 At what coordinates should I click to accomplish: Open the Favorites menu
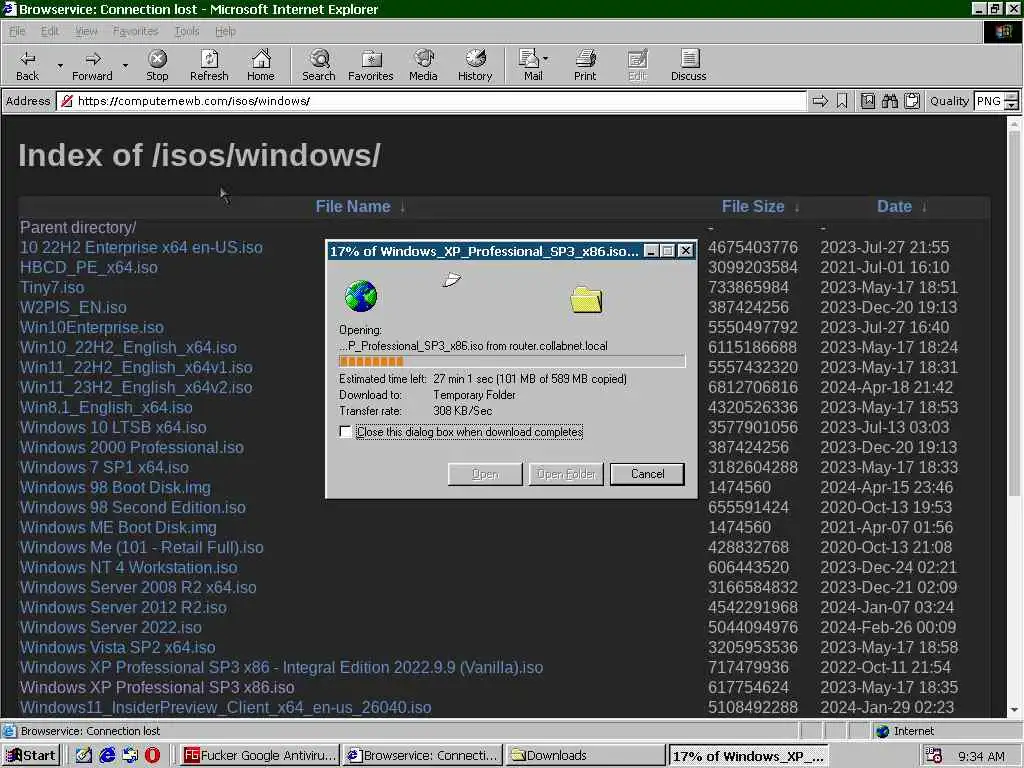point(135,31)
